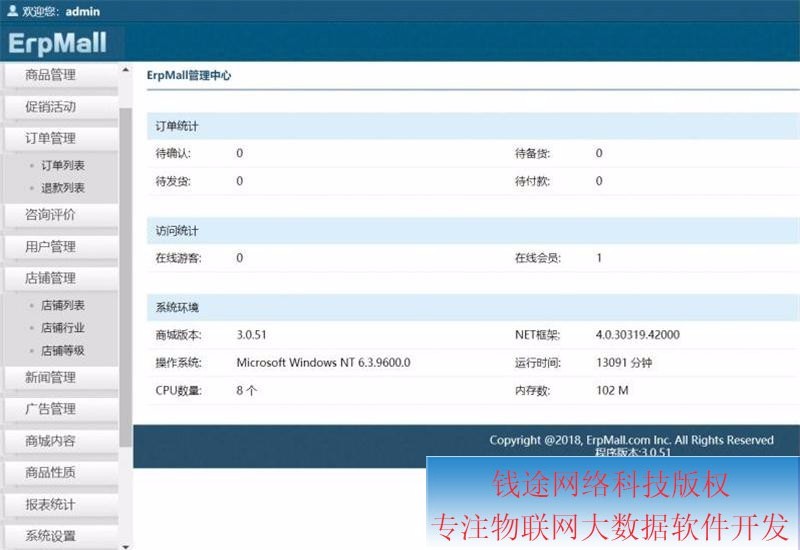Expand the 新闻管理 menu section
Image resolution: width=800 pixels, height=550 pixels.
tap(61, 378)
